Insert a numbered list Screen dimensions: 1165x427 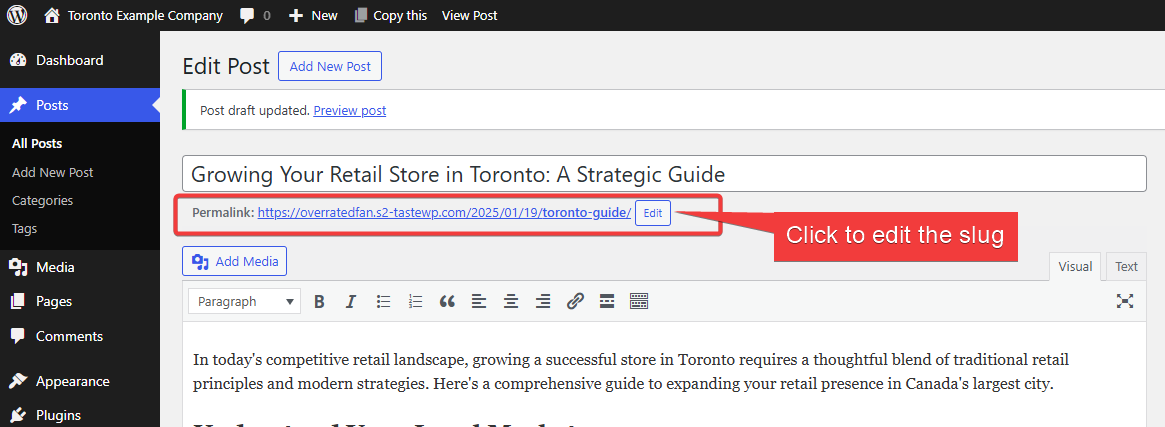415,301
